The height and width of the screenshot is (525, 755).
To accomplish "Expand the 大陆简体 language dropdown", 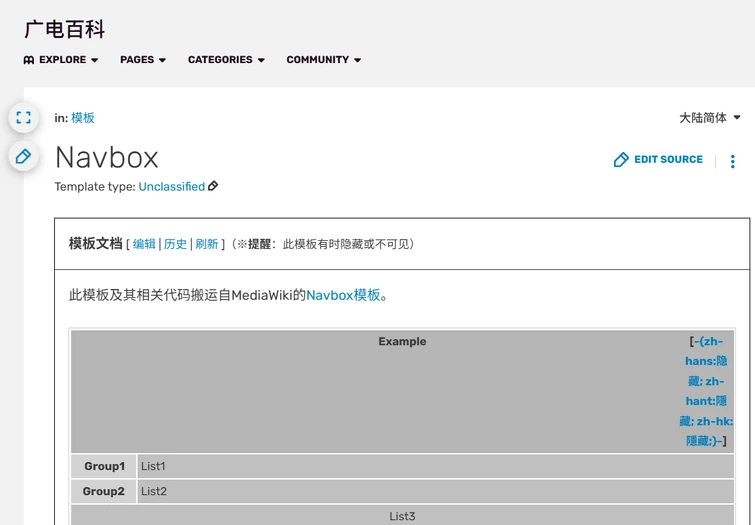I will 710,118.
